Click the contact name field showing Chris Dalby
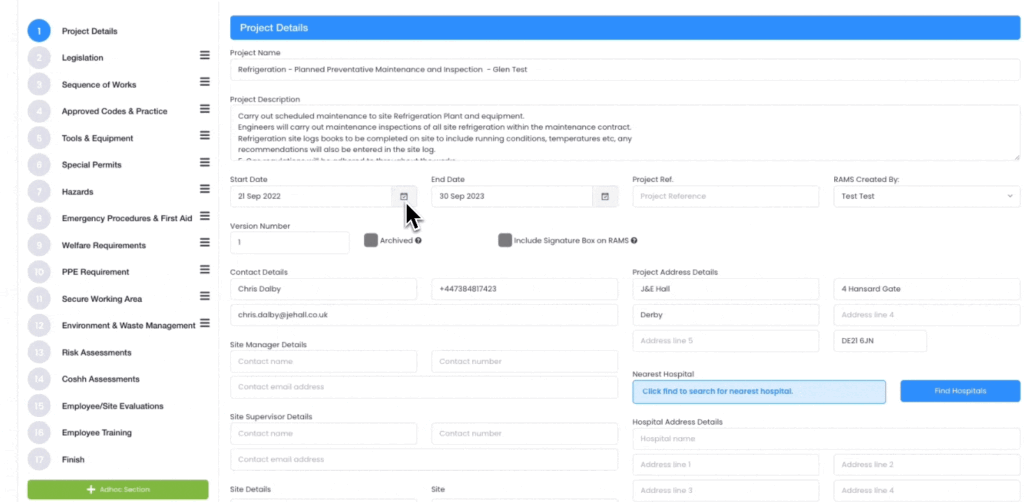Viewport: 1024px width, 502px height. tap(323, 289)
